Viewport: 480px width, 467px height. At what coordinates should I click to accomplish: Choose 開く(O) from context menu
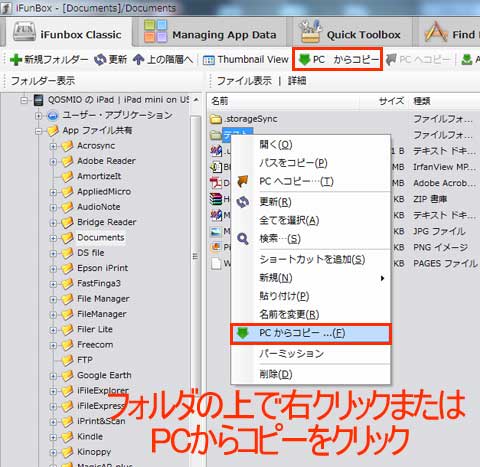pyautogui.click(x=310, y=144)
